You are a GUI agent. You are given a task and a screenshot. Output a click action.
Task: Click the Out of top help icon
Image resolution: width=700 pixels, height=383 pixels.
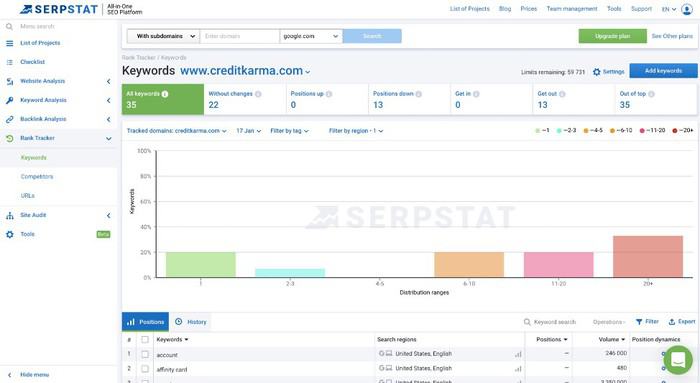click(x=651, y=94)
